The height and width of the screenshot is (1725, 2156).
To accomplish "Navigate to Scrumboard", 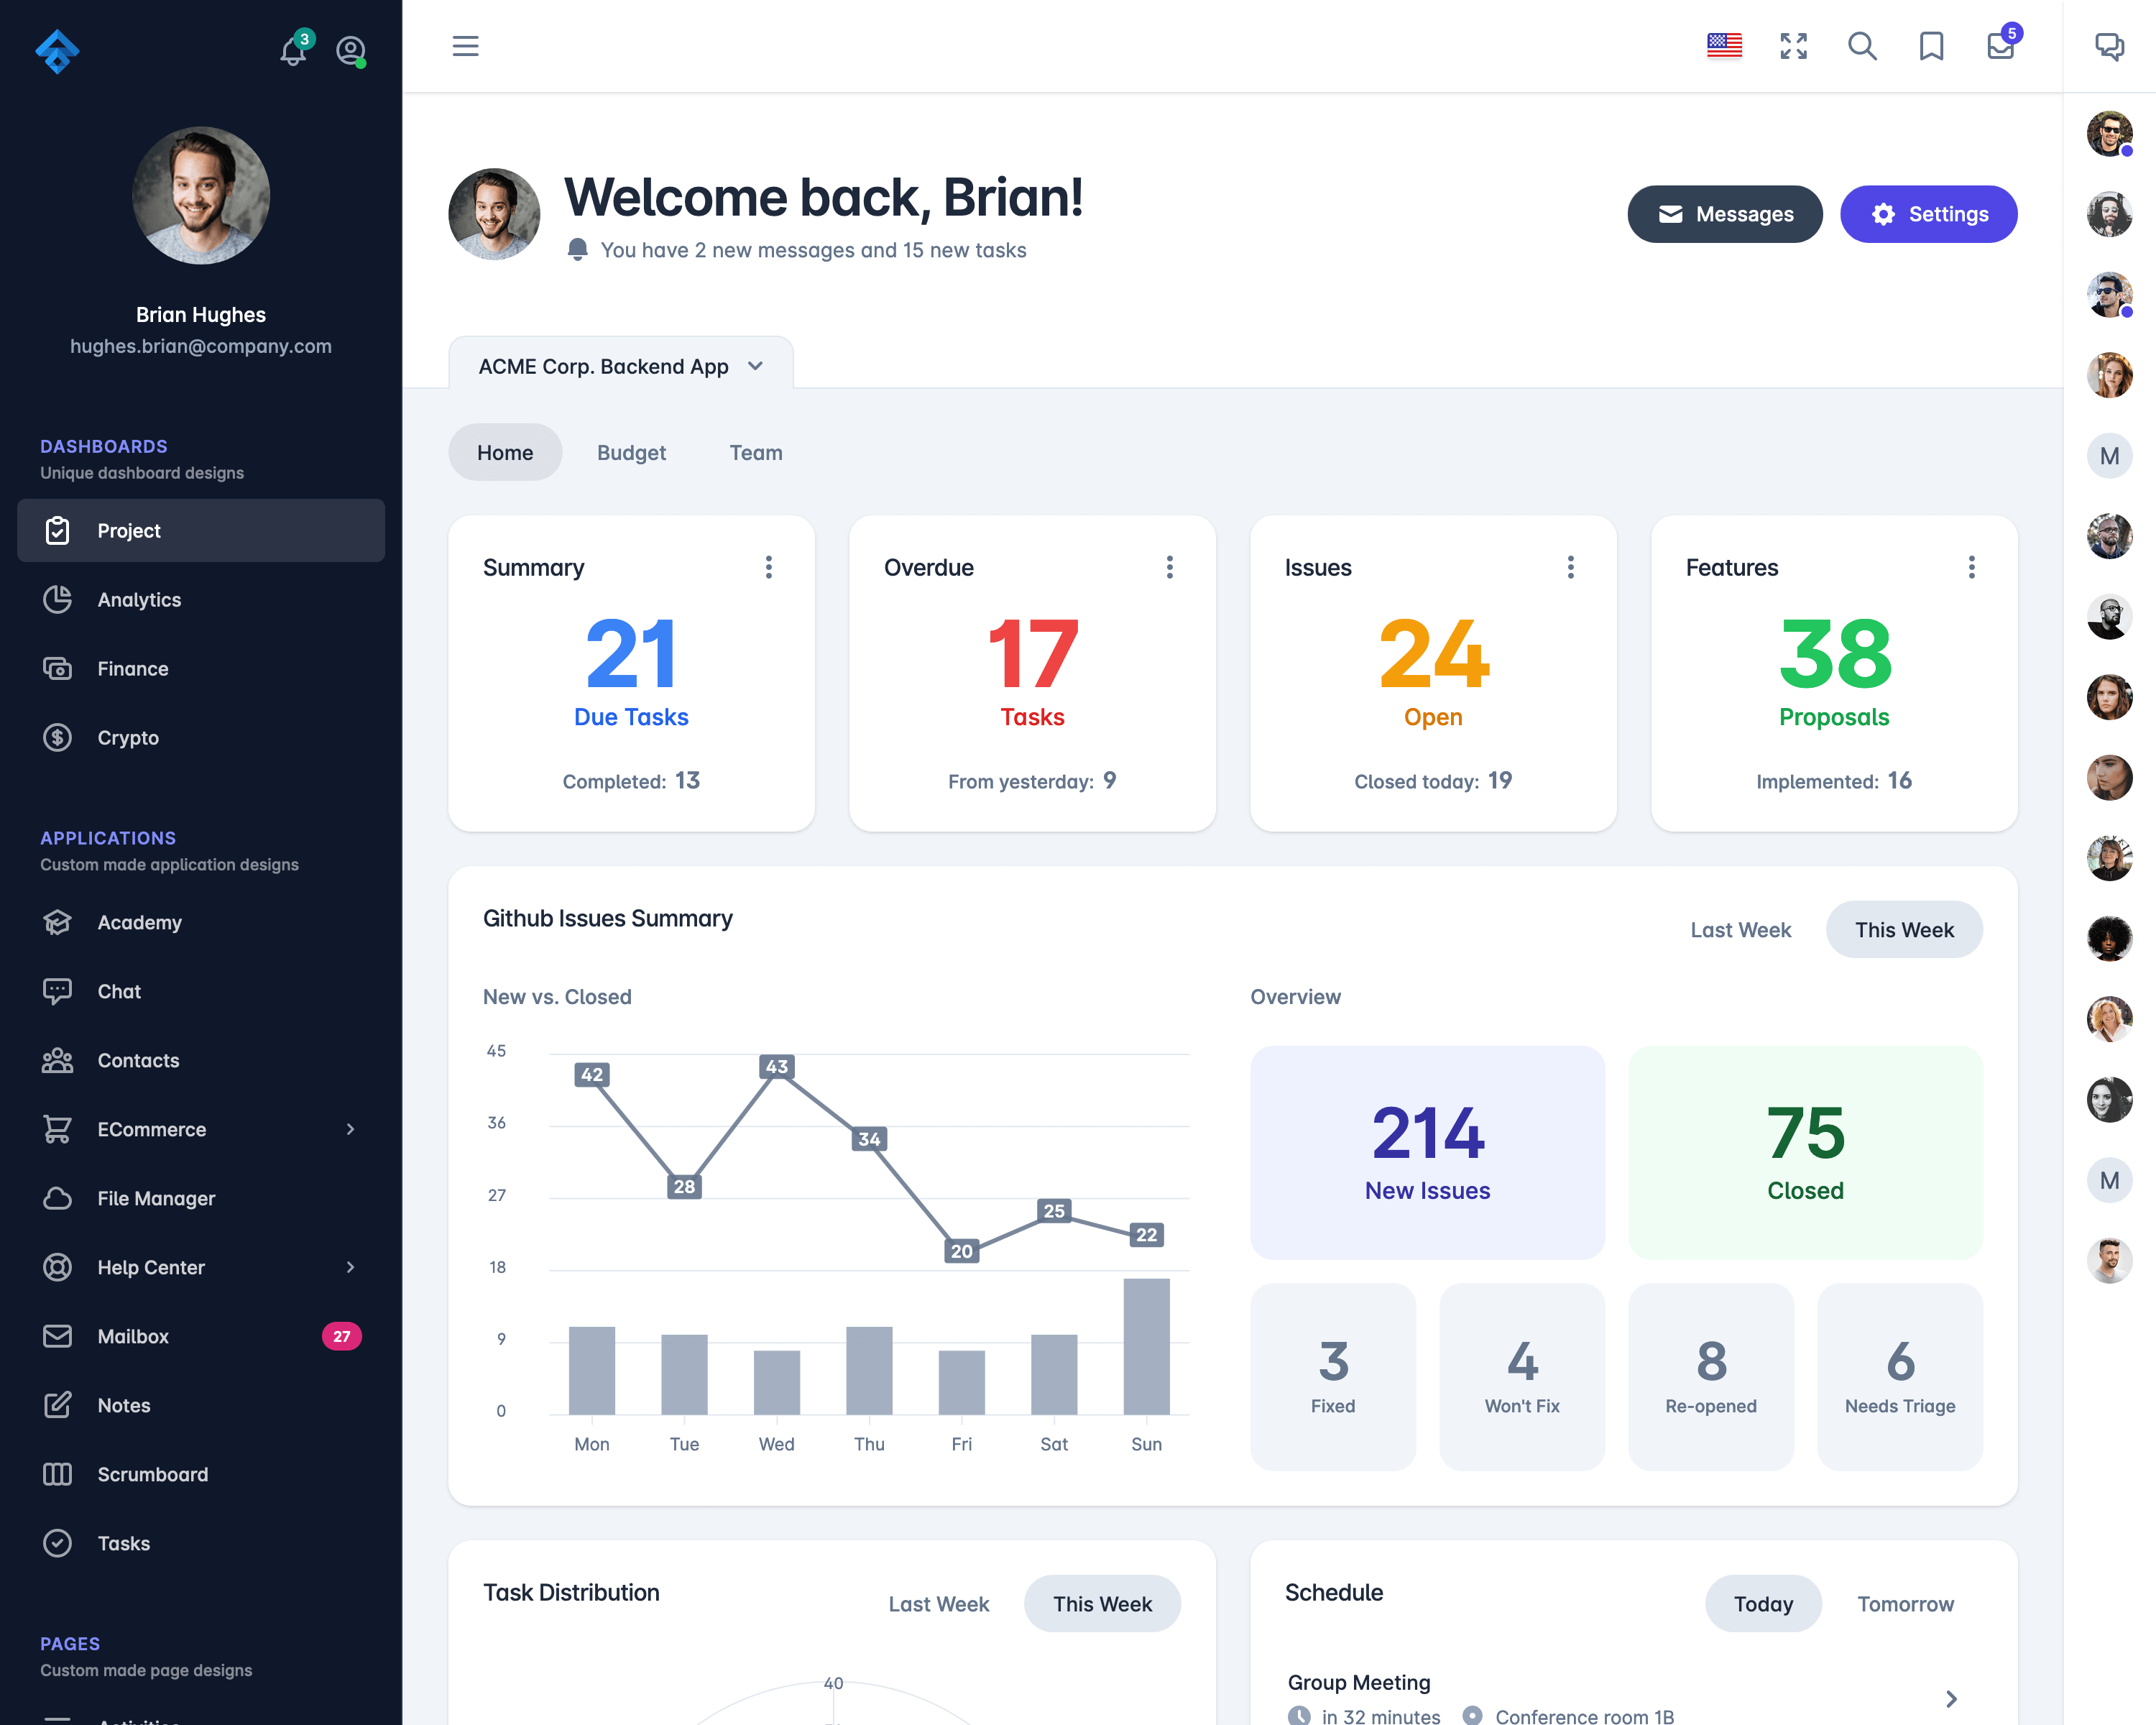I will click(x=153, y=1473).
